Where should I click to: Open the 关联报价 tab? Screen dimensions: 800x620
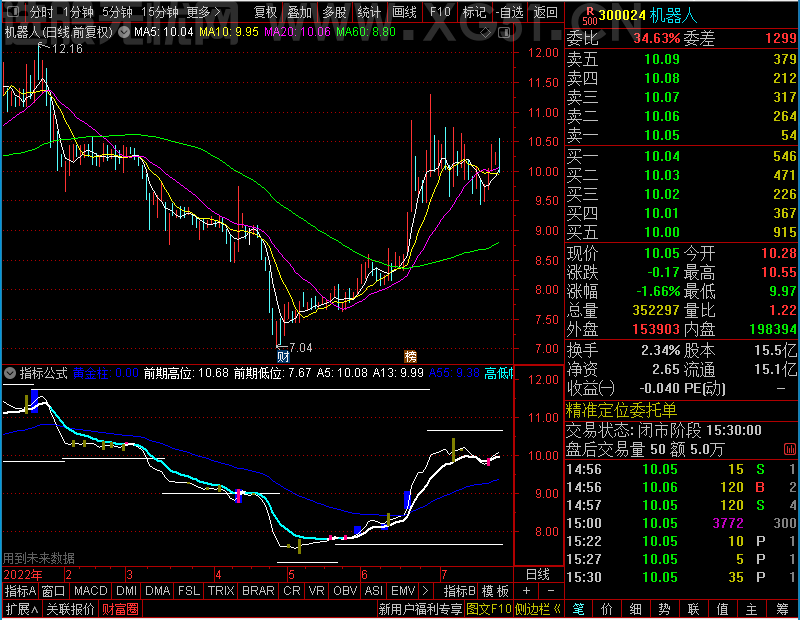coord(70,609)
